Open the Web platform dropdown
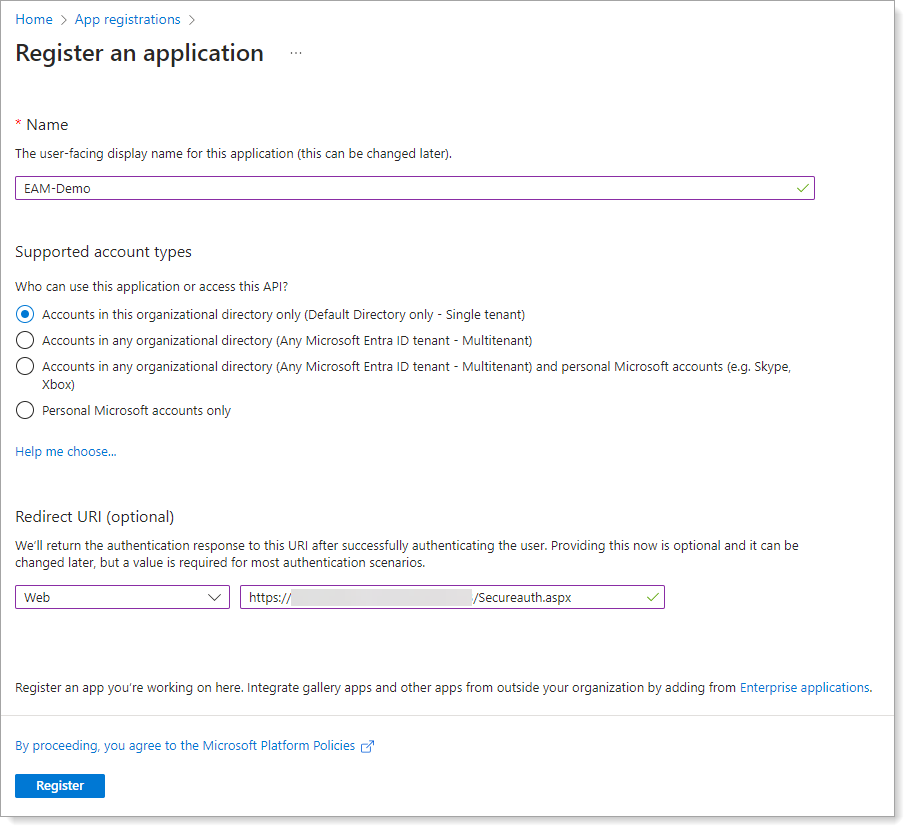 (x=122, y=597)
